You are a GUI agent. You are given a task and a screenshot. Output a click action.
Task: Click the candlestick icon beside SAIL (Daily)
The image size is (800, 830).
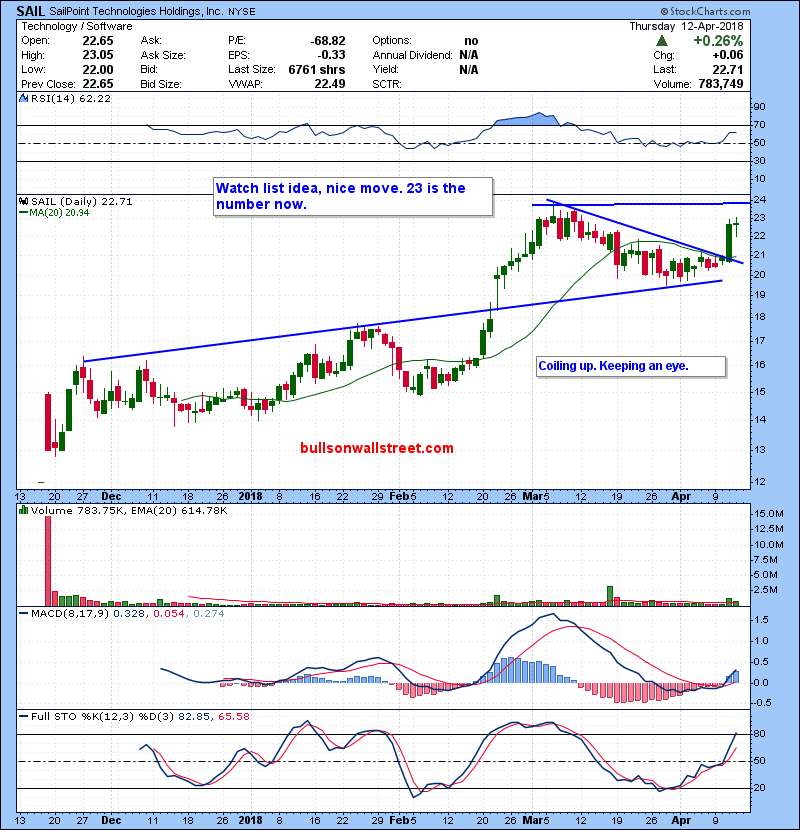tap(24, 201)
